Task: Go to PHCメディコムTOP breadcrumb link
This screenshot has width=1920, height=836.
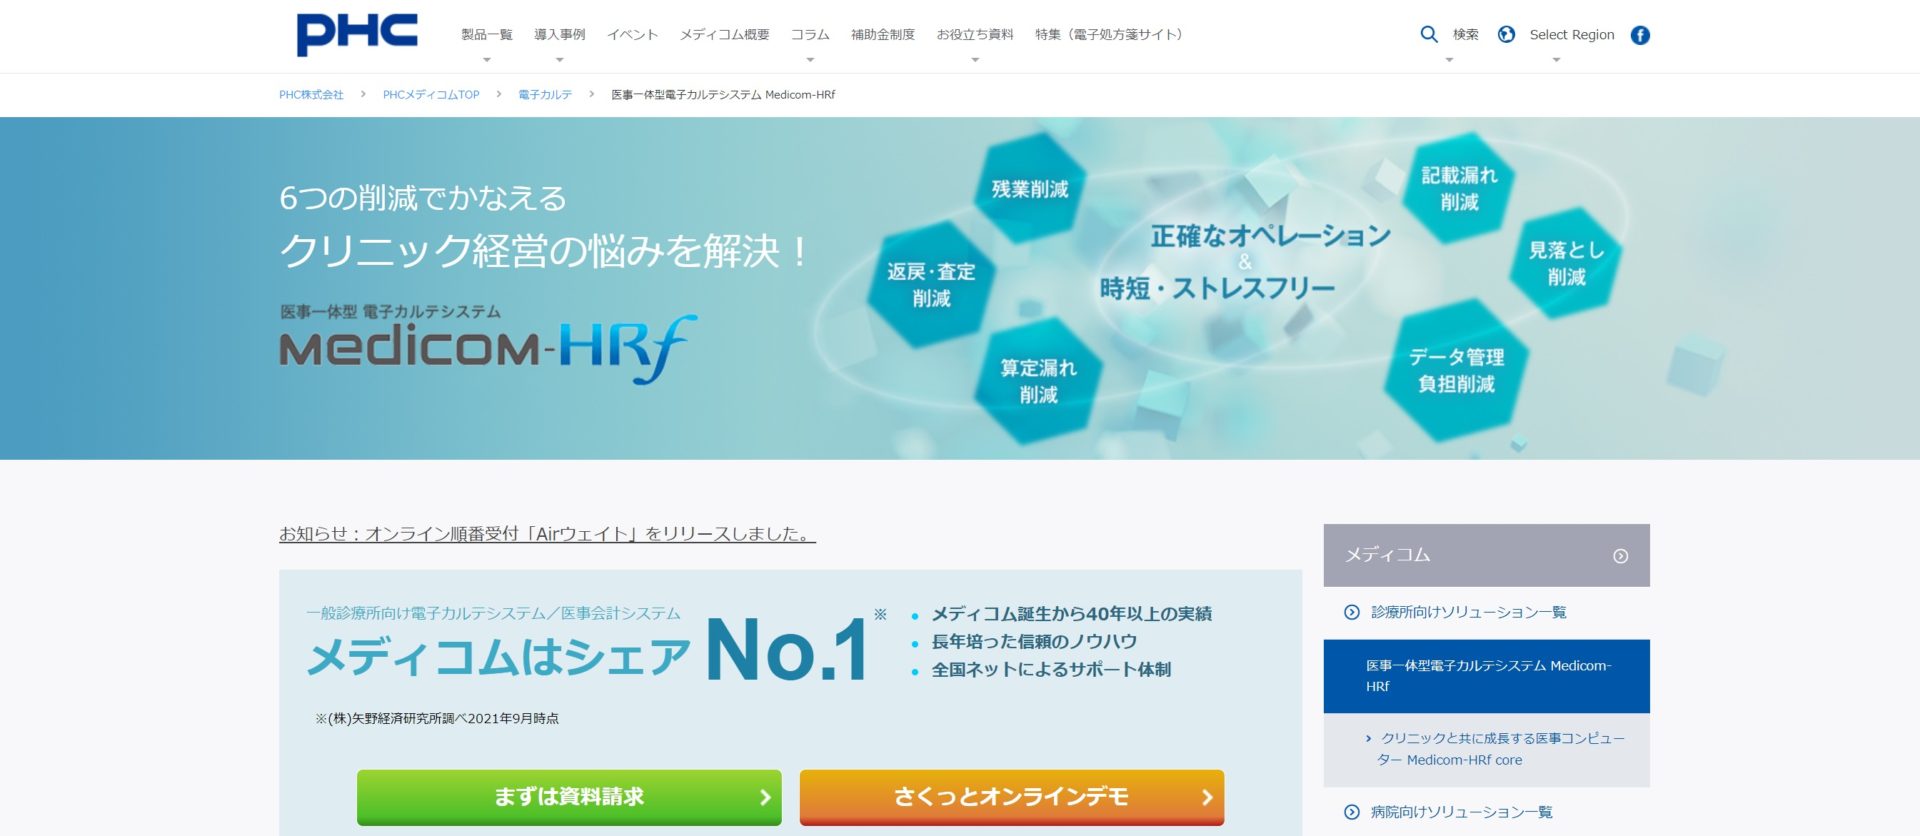Action: pyautogui.click(x=431, y=95)
